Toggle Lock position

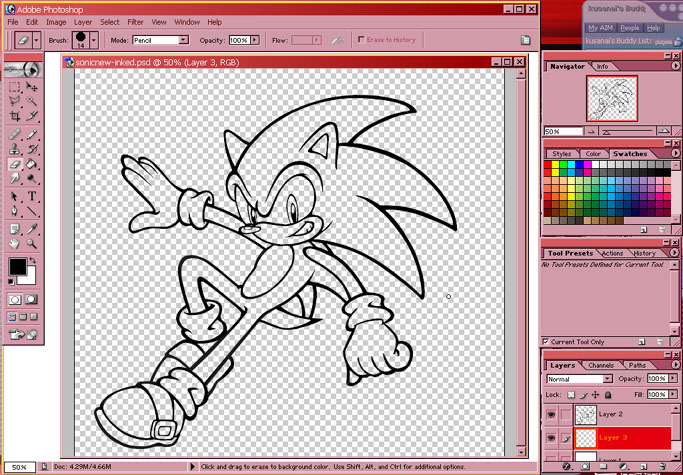click(595, 395)
